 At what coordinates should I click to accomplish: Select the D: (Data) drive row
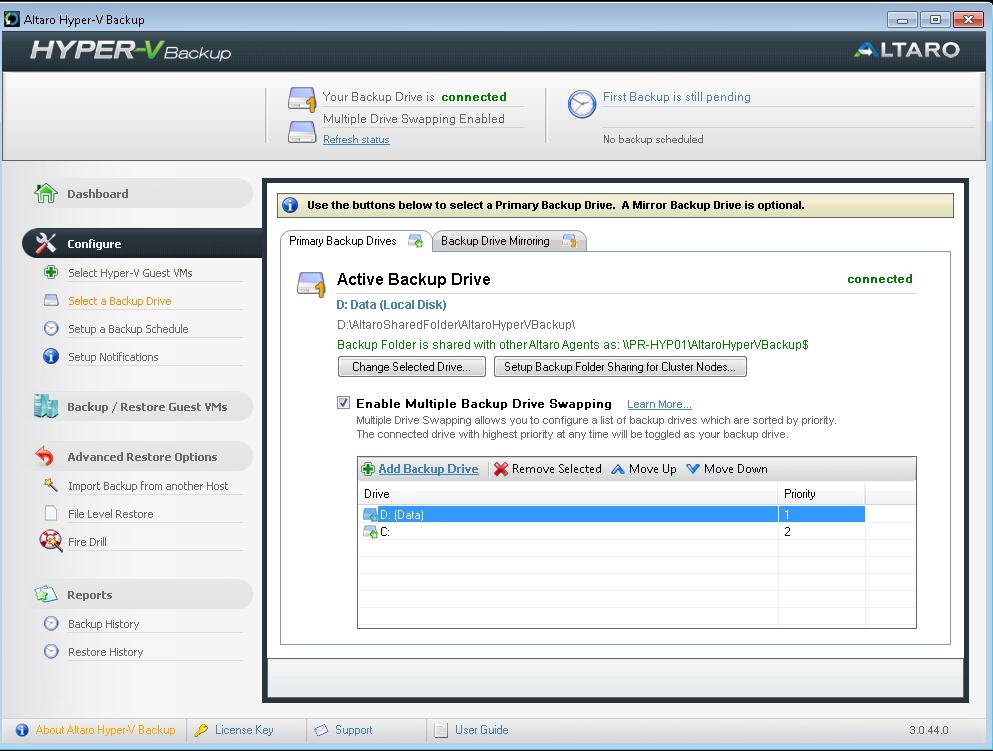click(611, 514)
